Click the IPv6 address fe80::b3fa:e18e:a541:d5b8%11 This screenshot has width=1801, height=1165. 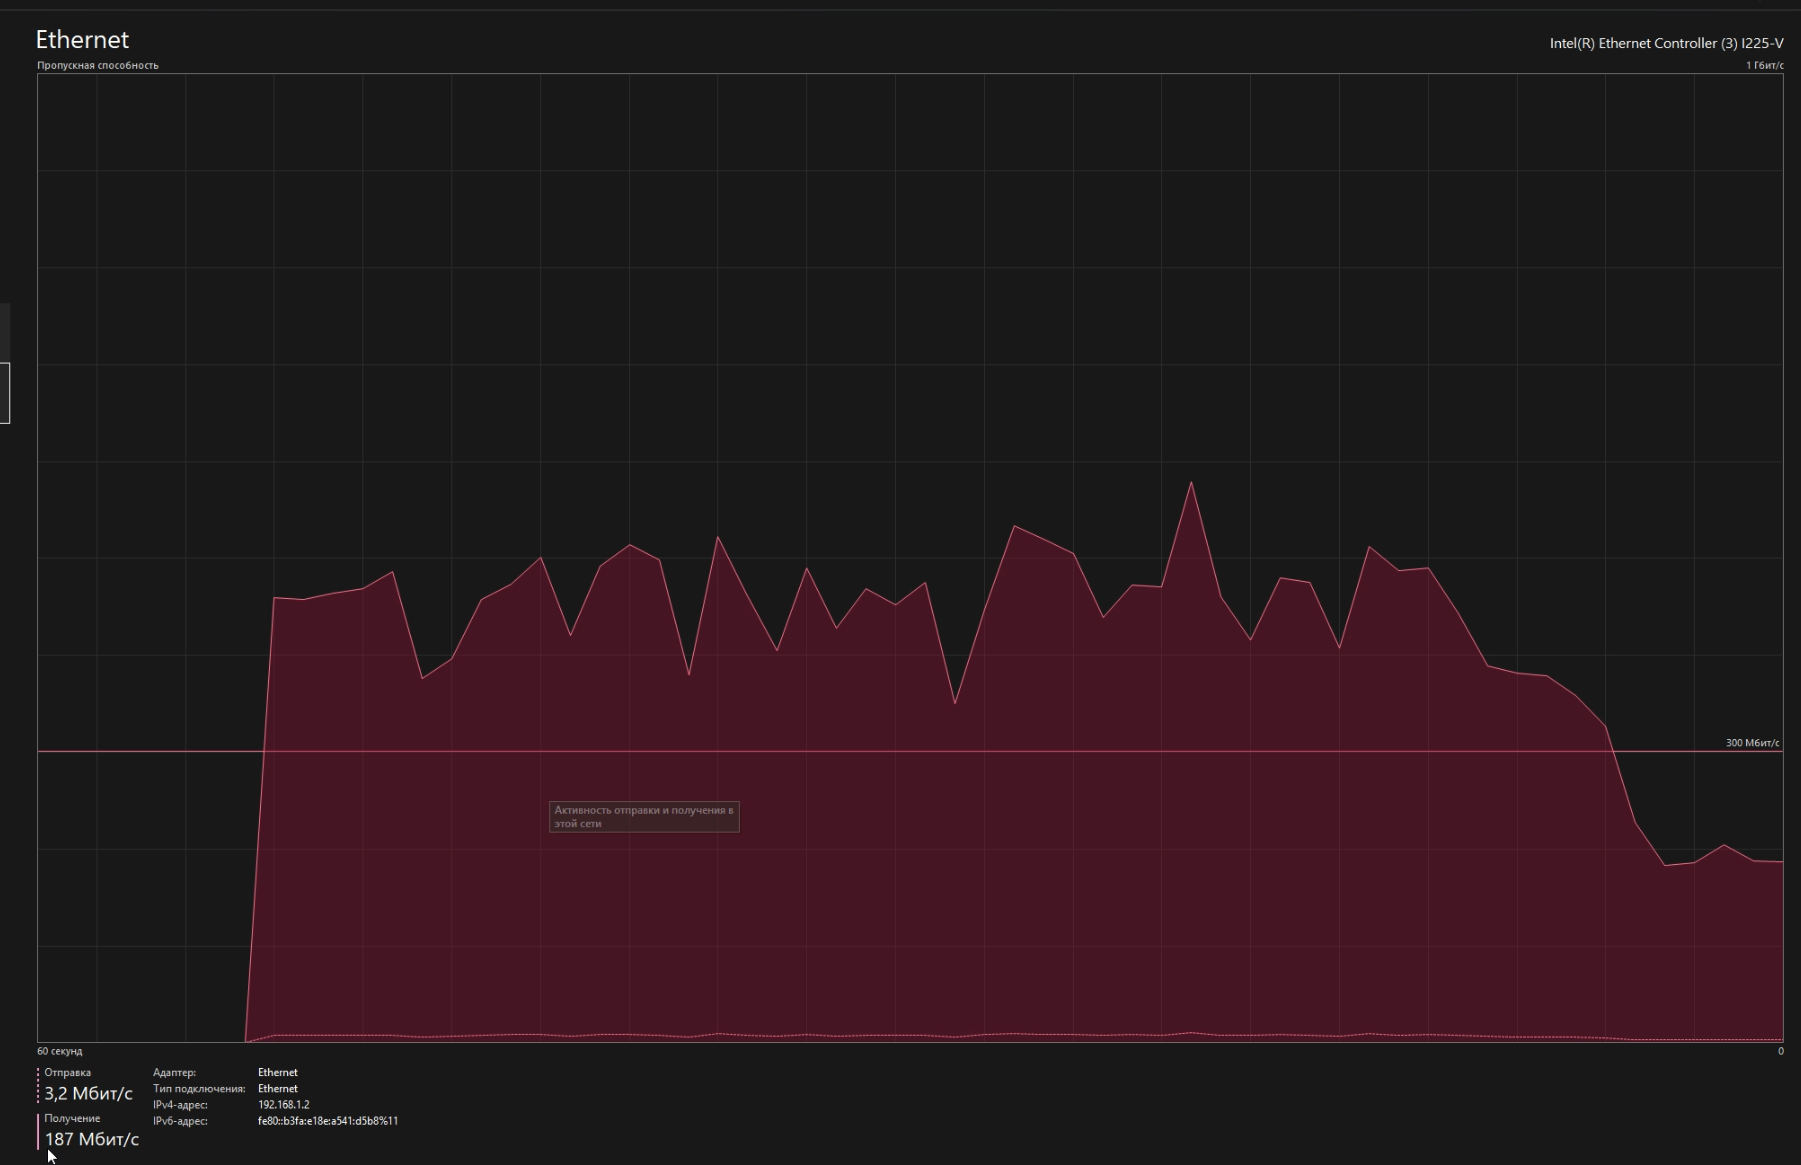[x=328, y=1121]
